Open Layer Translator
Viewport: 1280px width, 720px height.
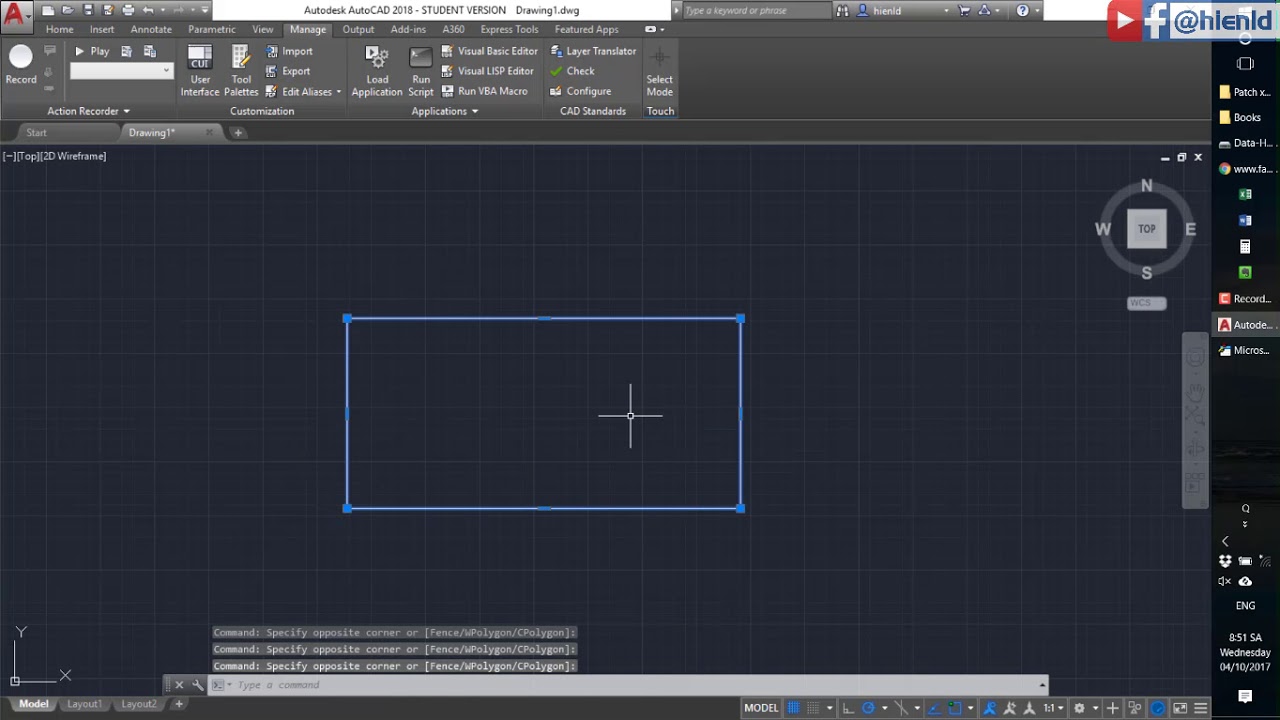point(593,51)
